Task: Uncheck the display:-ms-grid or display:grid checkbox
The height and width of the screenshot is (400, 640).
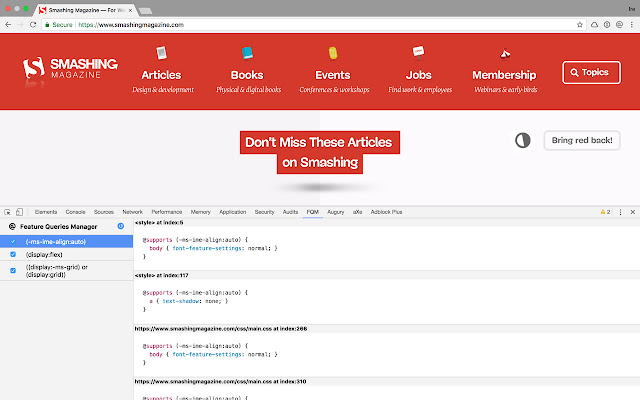Action: point(13,271)
